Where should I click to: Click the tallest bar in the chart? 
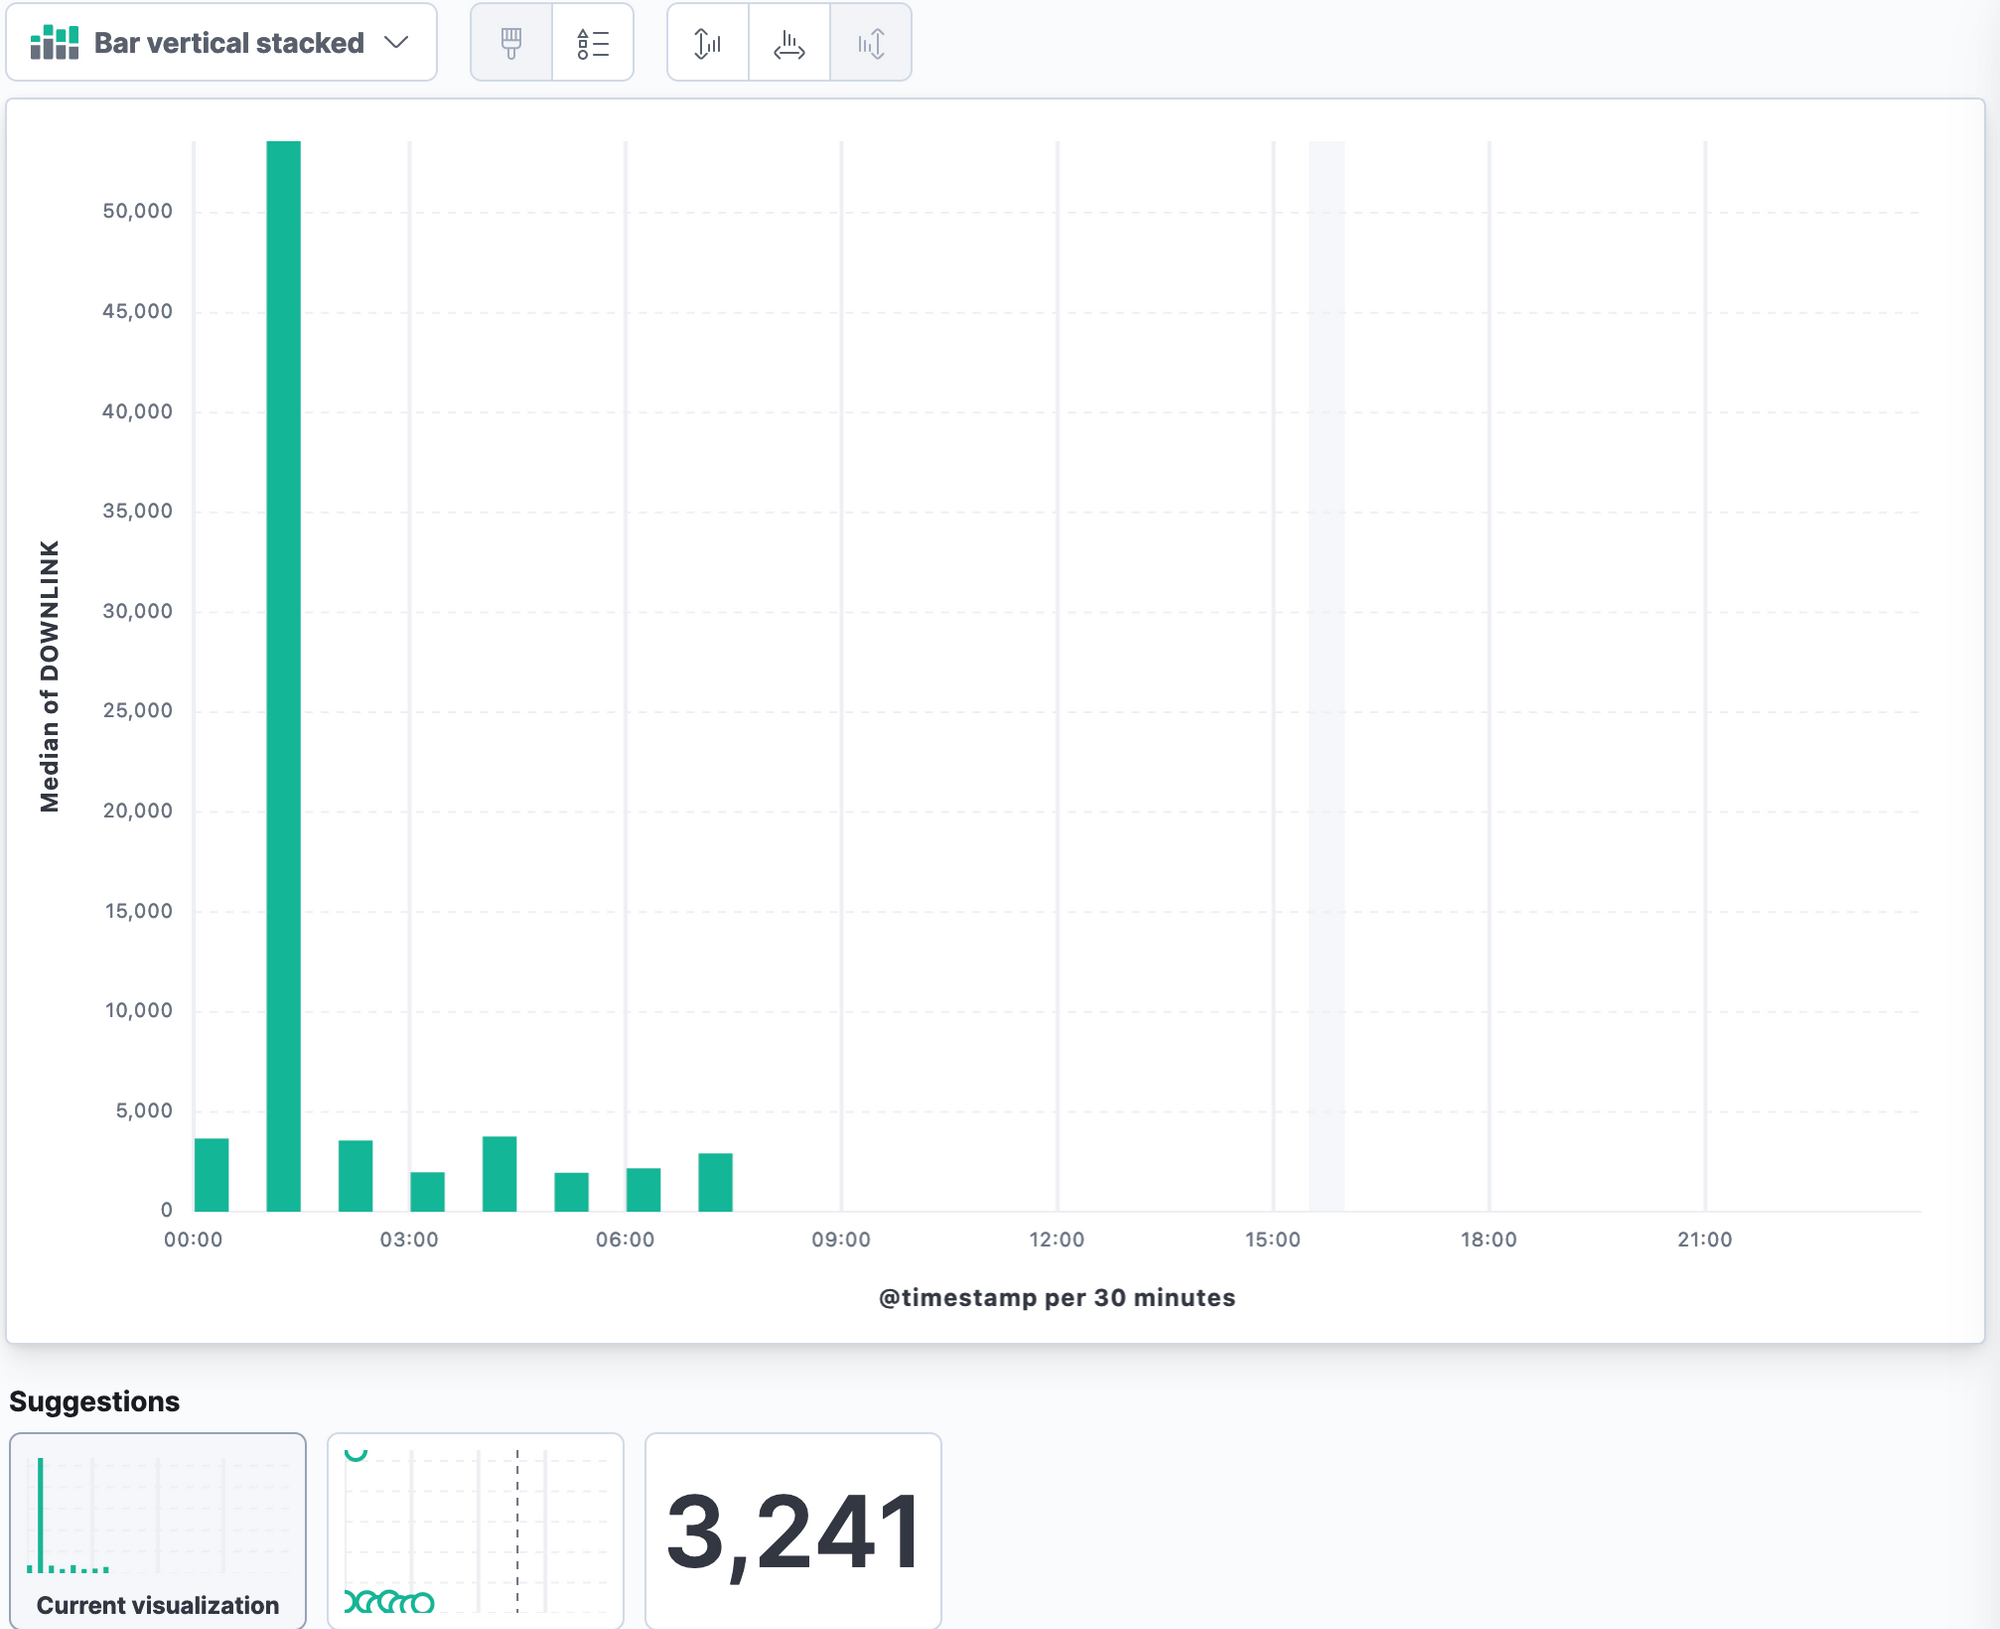284,676
